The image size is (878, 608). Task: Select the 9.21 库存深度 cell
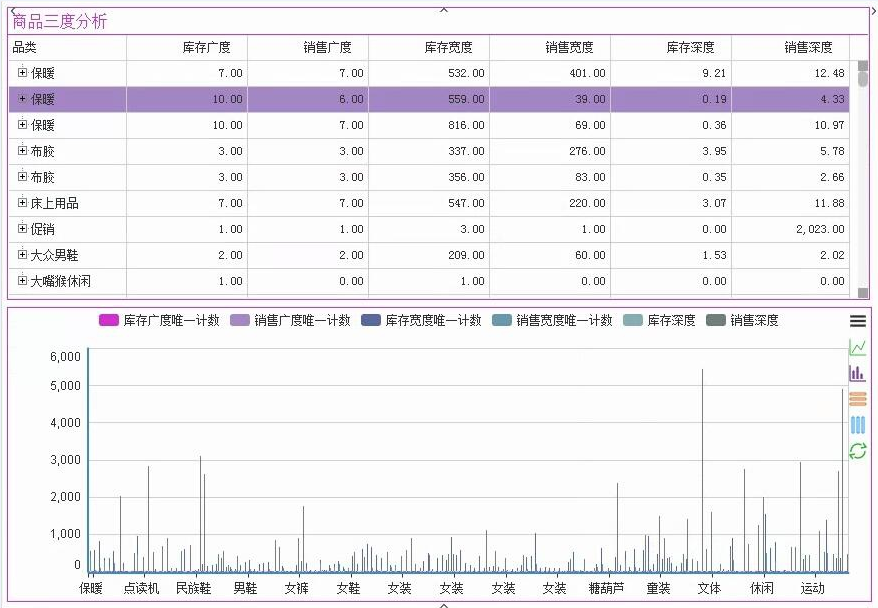671,73
